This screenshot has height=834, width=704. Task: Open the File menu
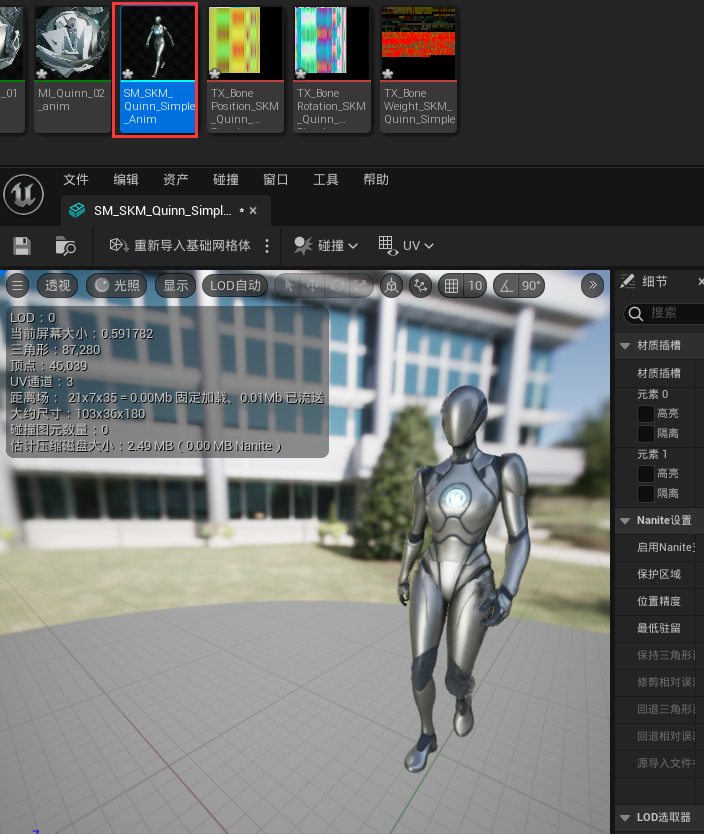tap(76, 180)
